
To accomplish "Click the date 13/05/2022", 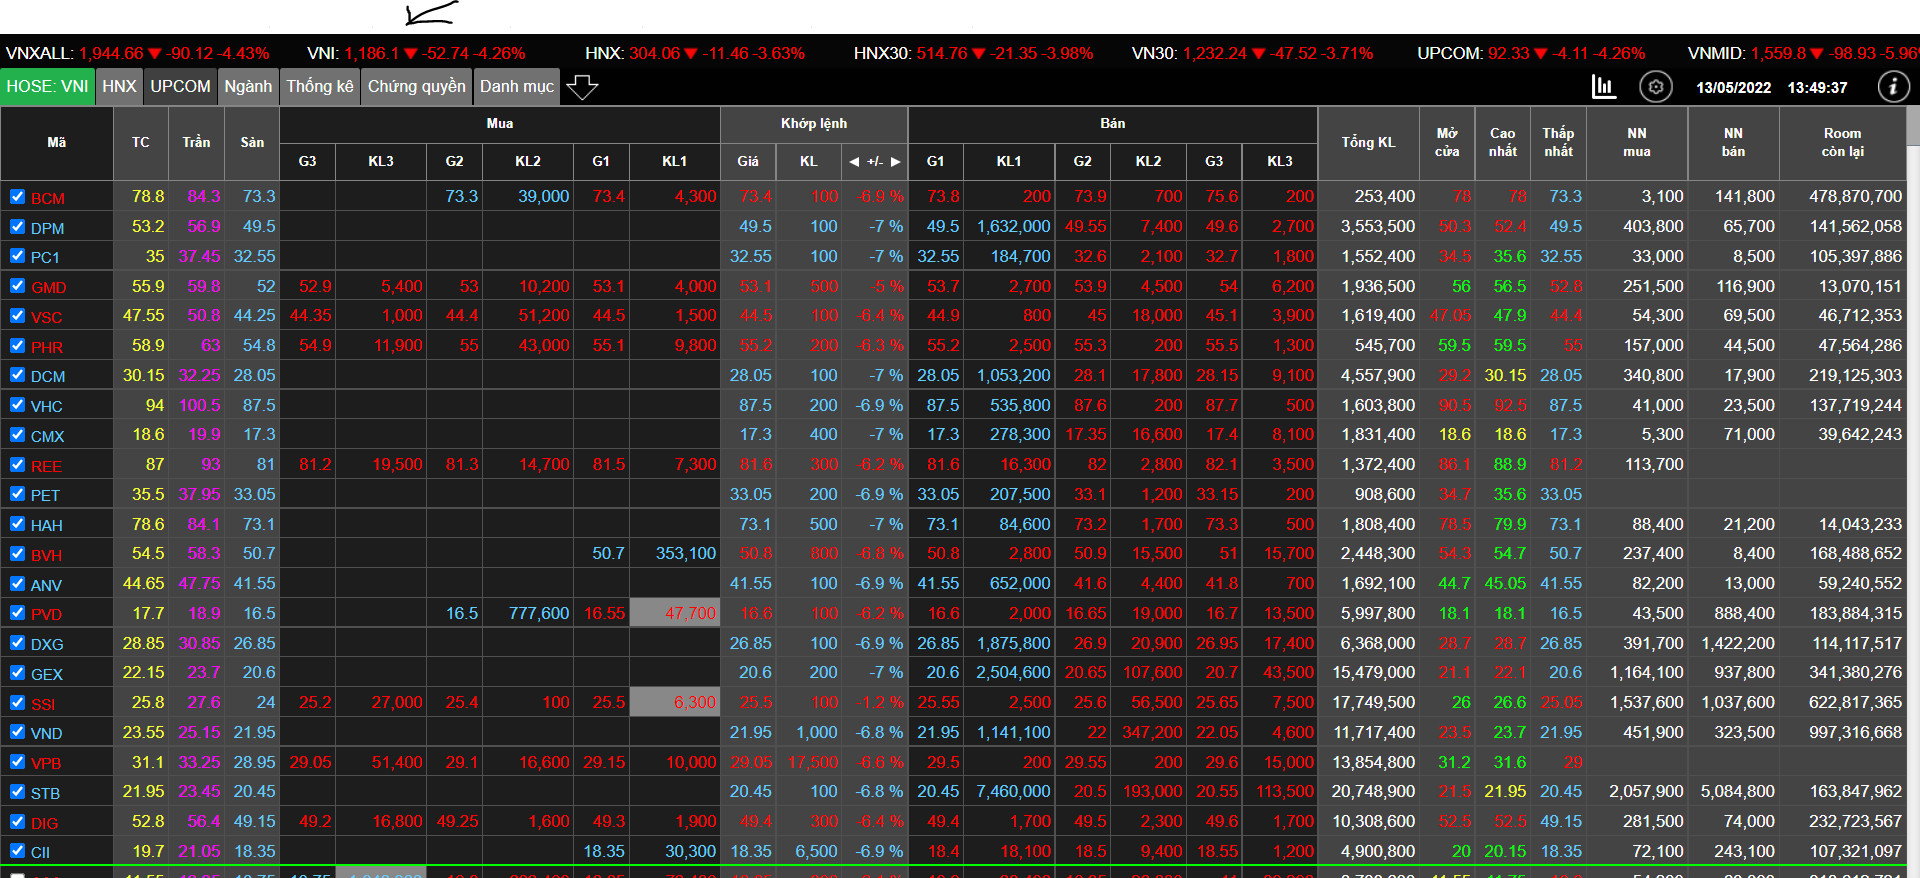I will point(1734,88).
